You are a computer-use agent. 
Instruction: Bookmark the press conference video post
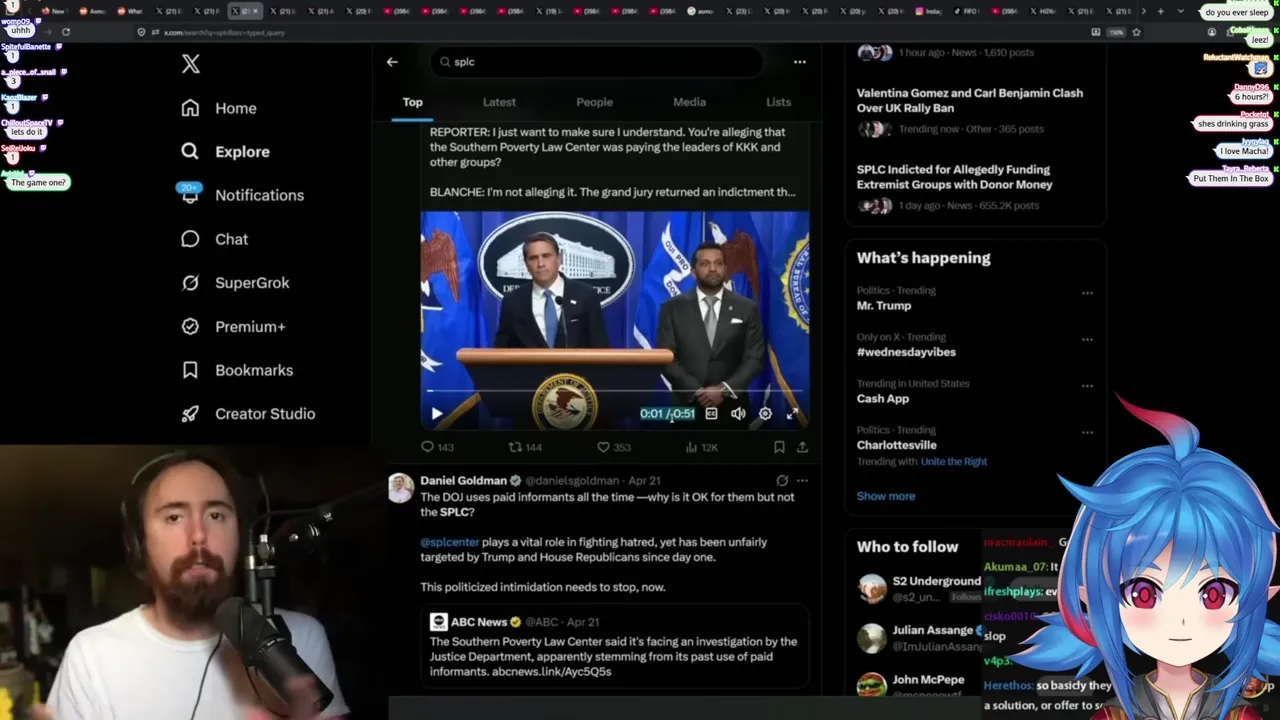coord(779,447)
